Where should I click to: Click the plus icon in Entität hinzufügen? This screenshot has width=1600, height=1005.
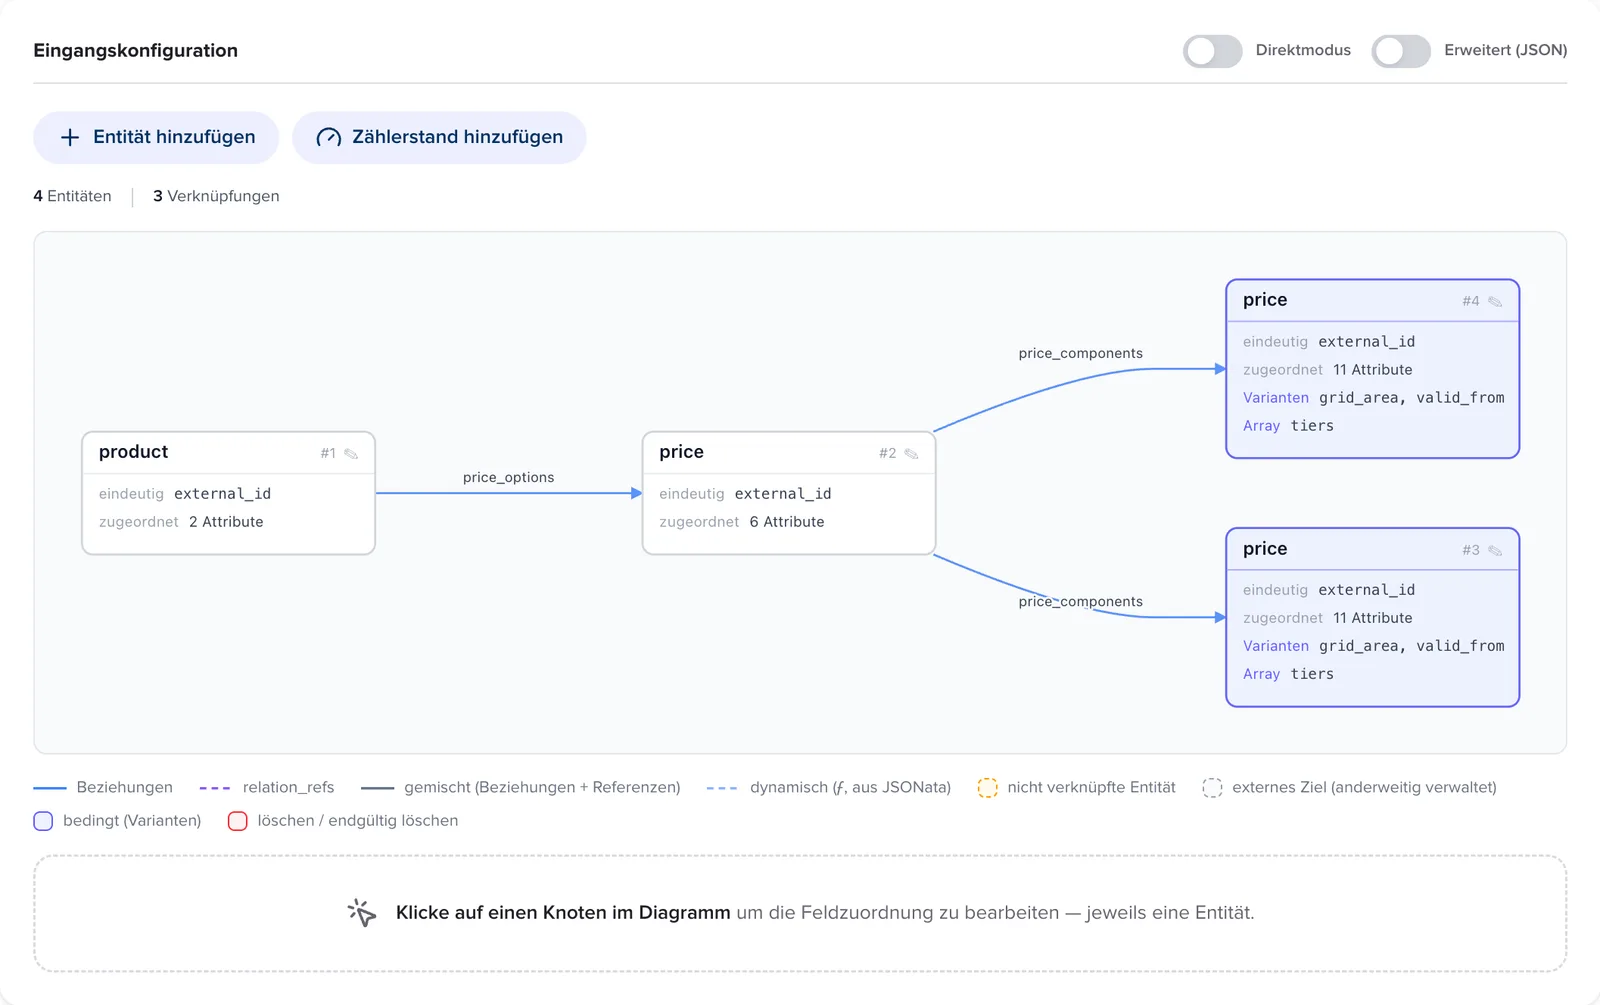70,138
